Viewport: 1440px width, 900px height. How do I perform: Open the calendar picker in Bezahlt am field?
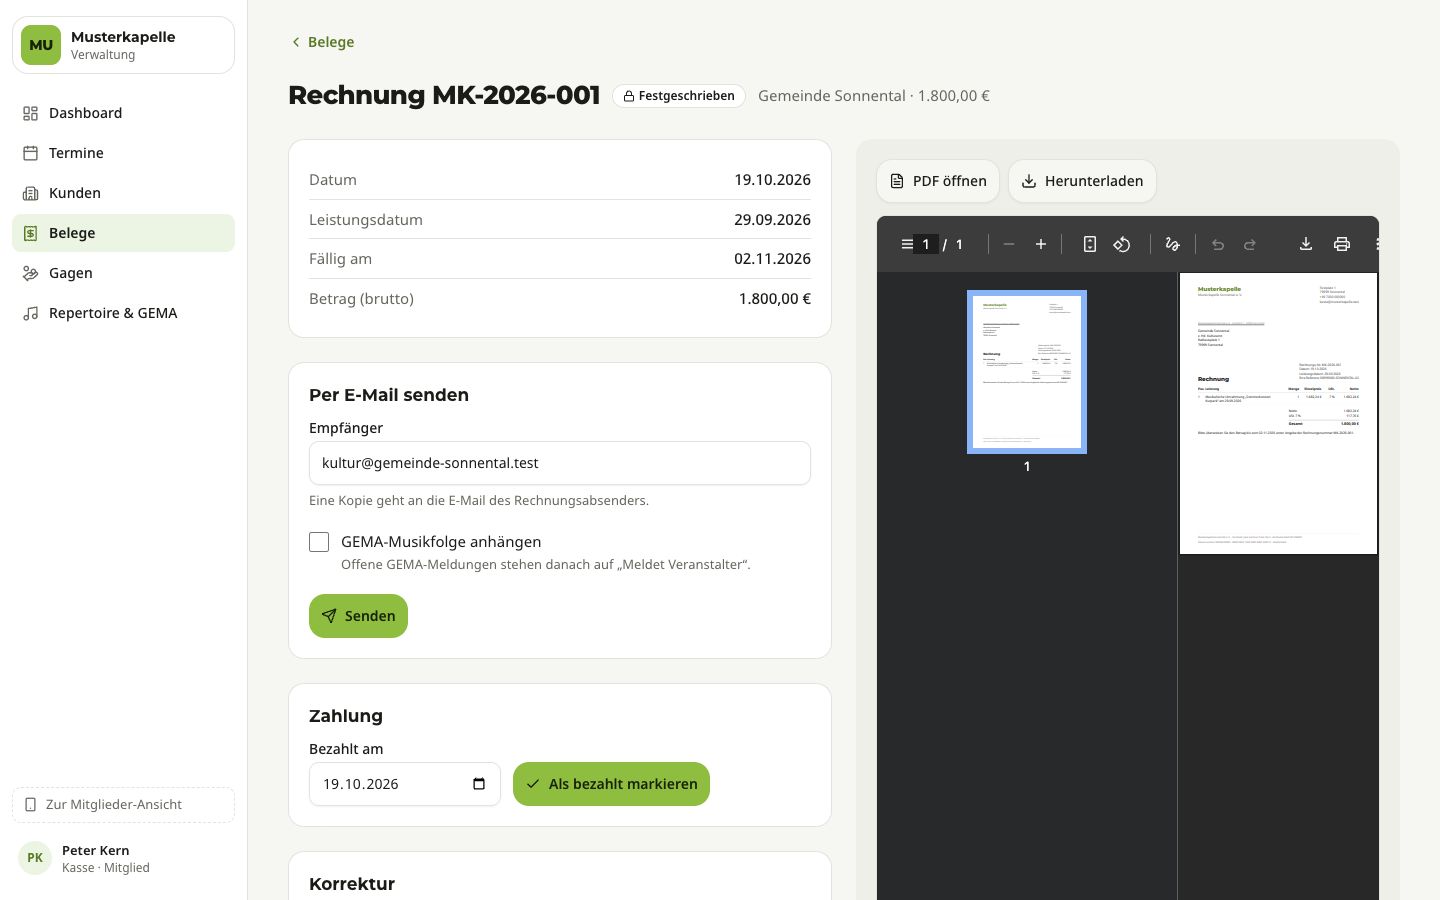pyautogui.click(x=479, y=784)
